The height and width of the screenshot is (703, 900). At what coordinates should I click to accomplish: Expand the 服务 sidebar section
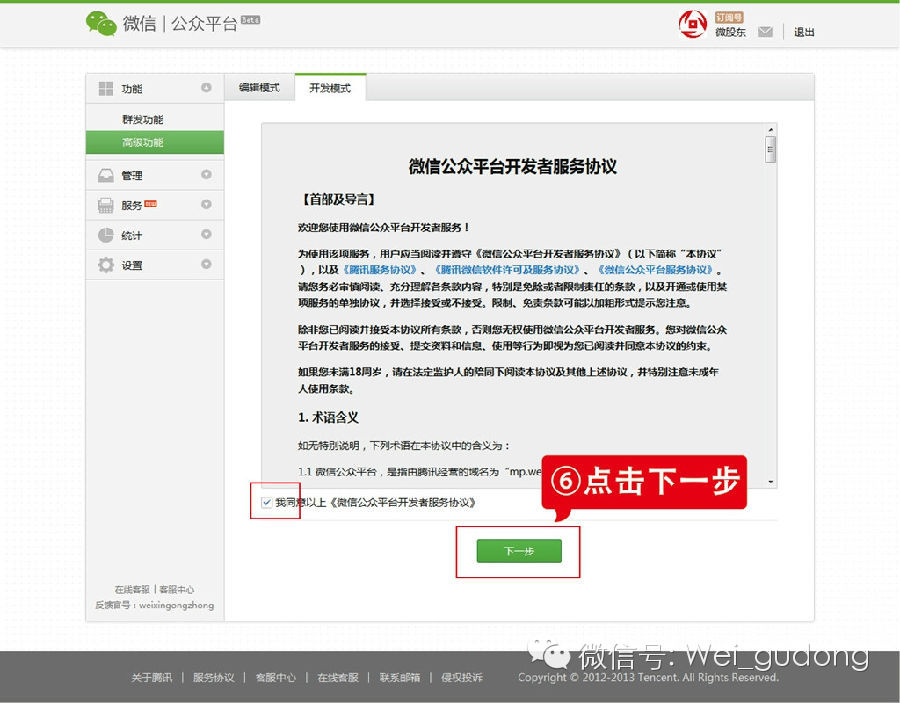tap(206, 204)
